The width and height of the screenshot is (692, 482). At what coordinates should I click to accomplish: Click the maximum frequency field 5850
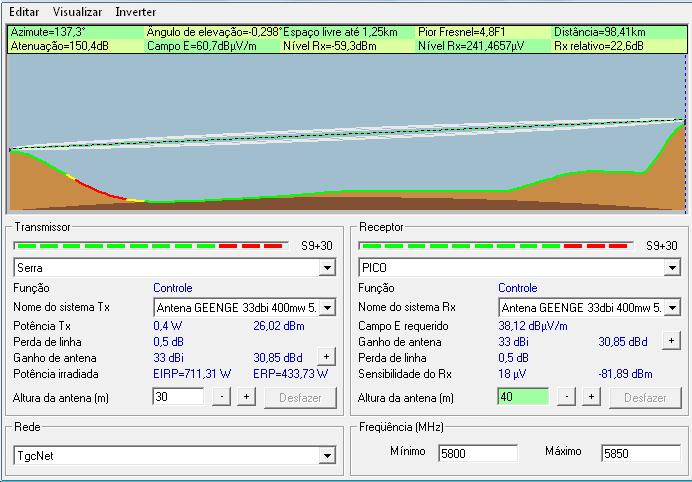tap(641, 453)
